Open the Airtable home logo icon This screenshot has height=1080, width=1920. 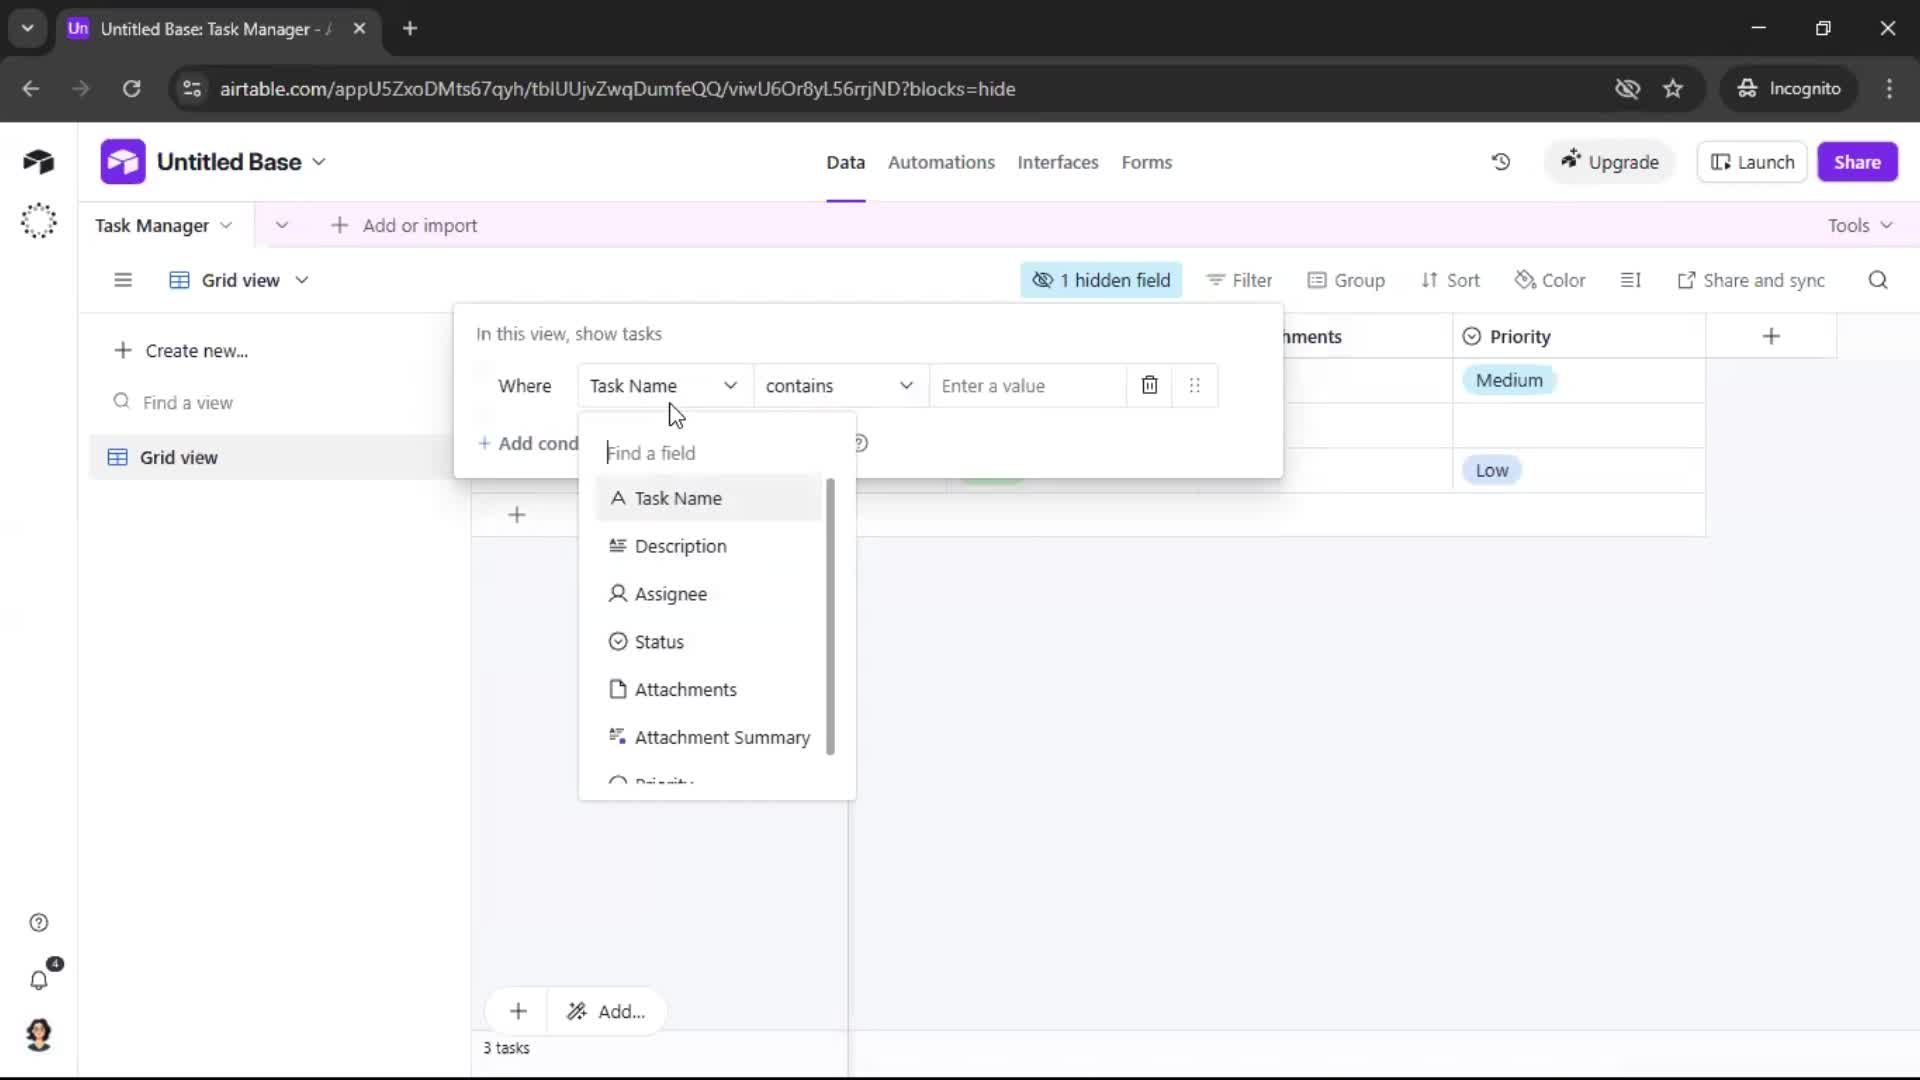click(38, 161)
